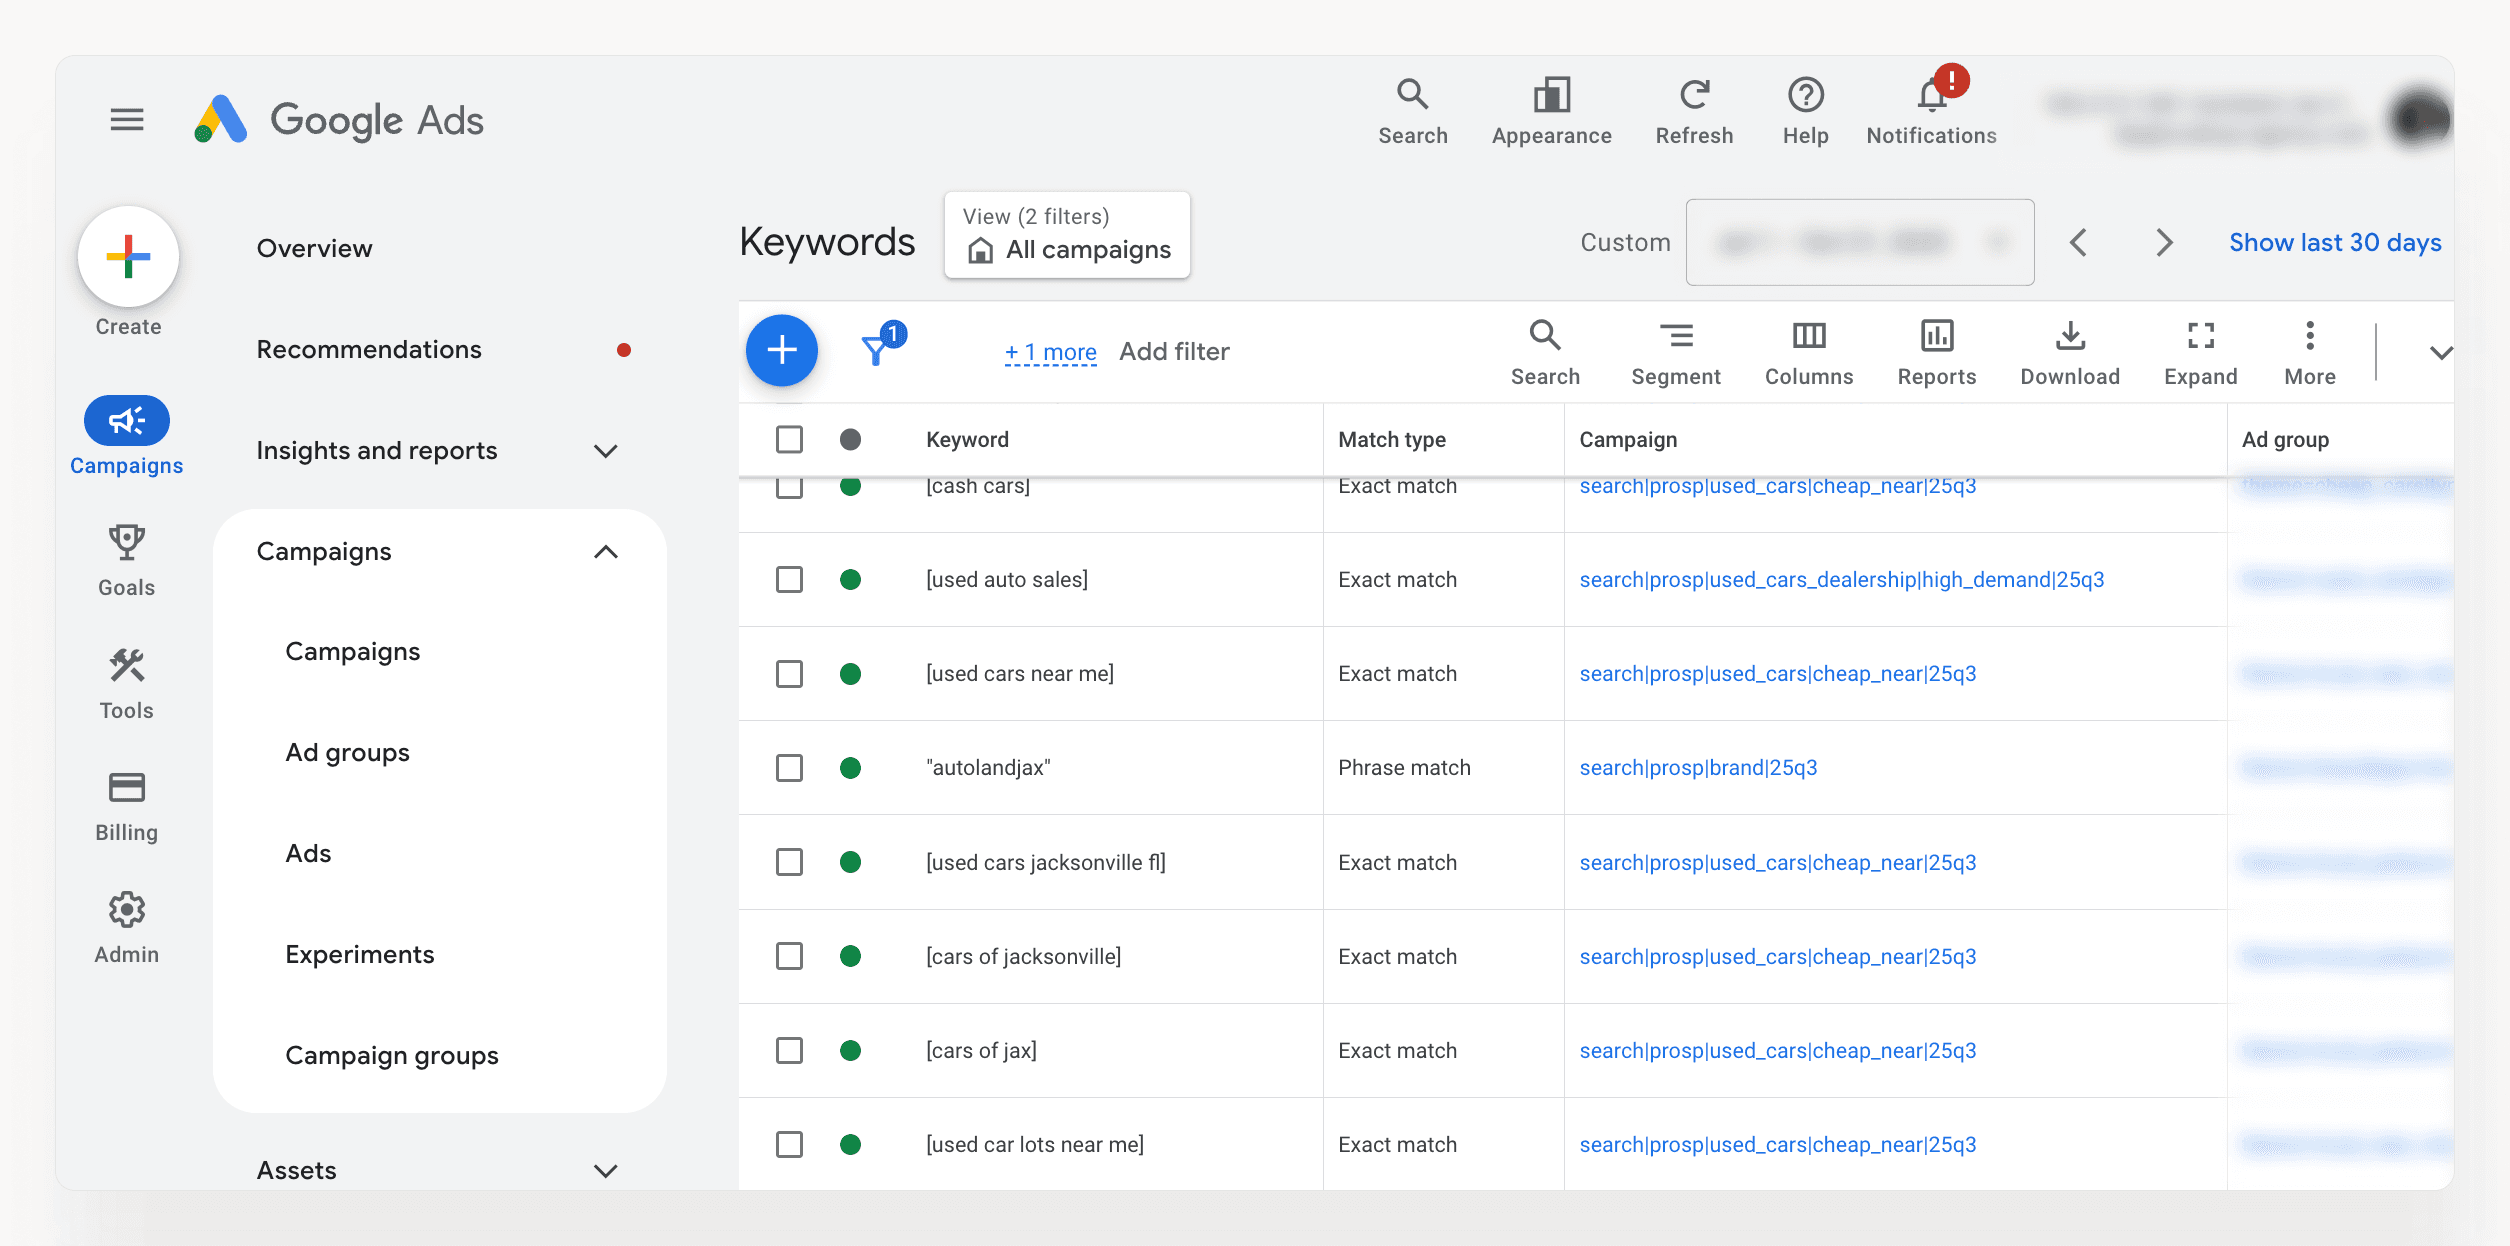Select Ad groups in the left menu
2510x1246 pixels.
point(347,752)
